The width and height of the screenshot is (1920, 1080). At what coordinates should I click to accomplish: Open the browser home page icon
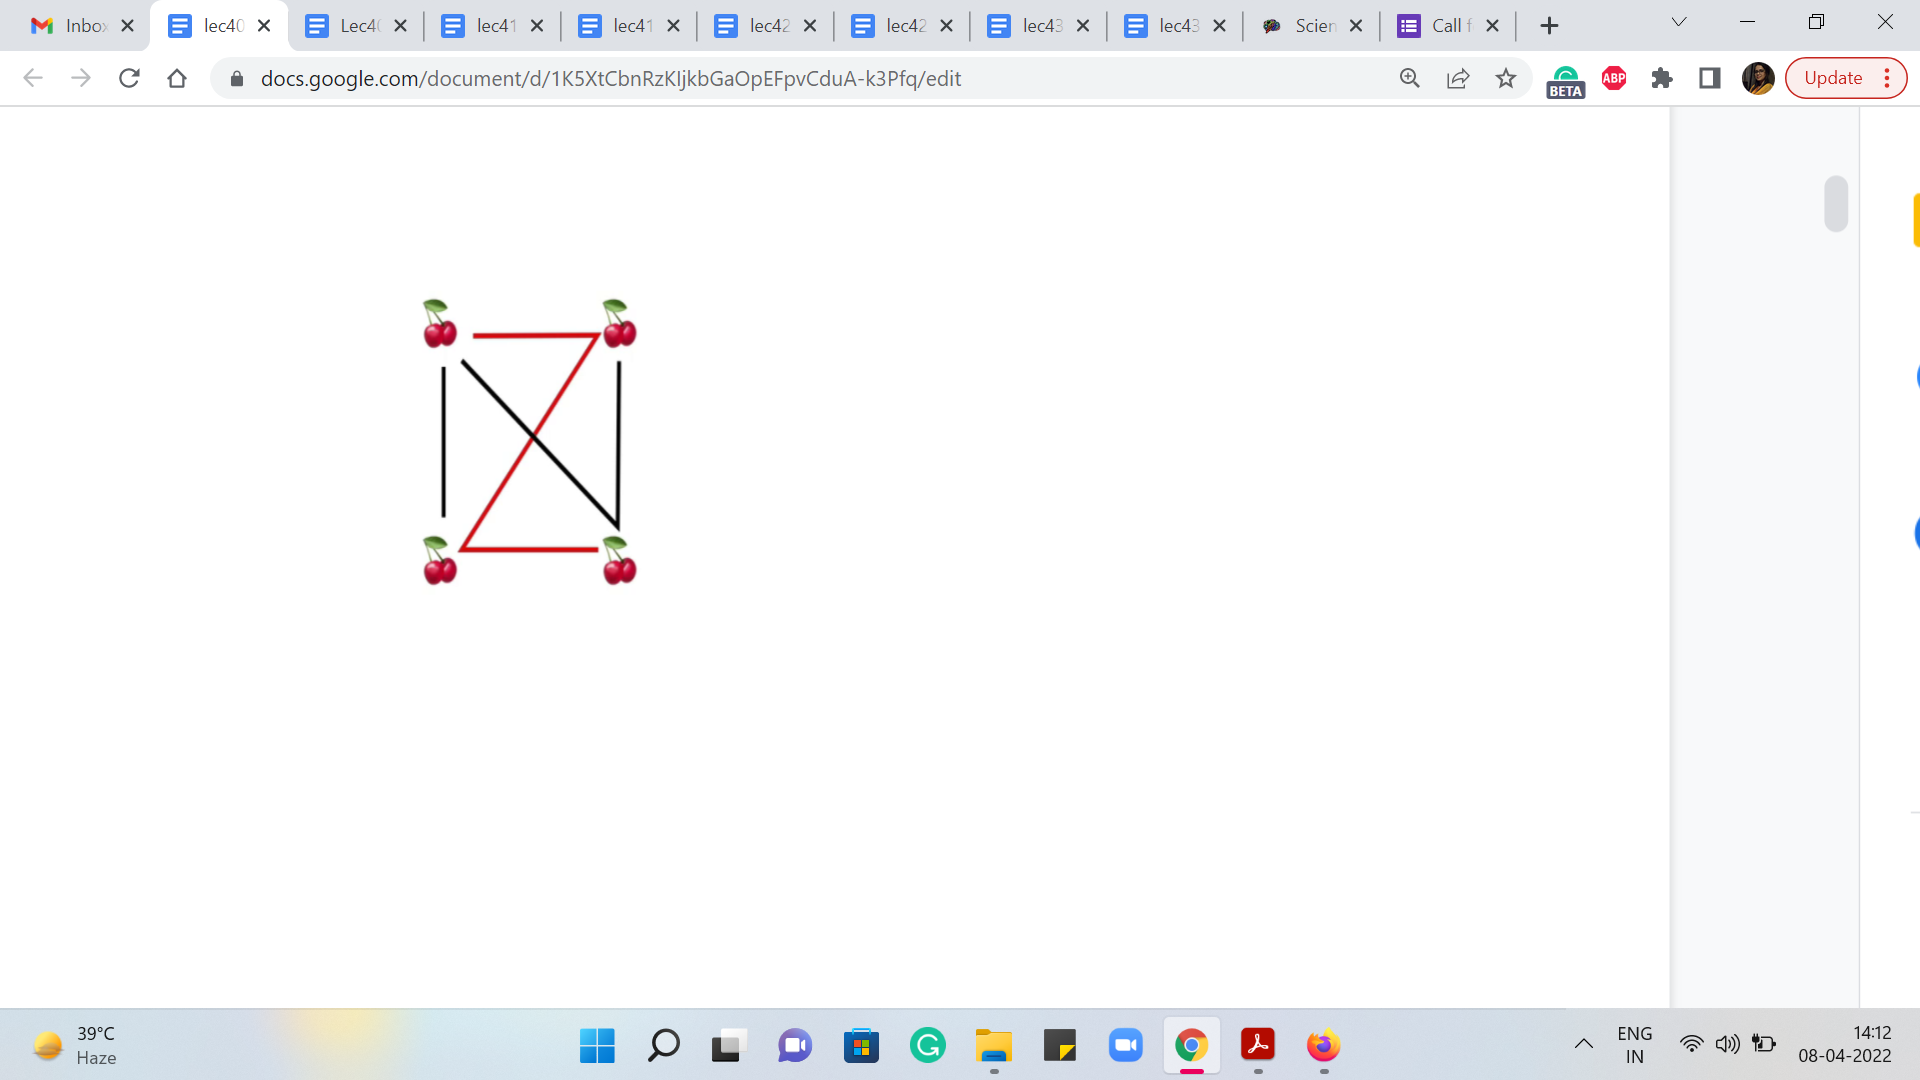tap(177, 78)
